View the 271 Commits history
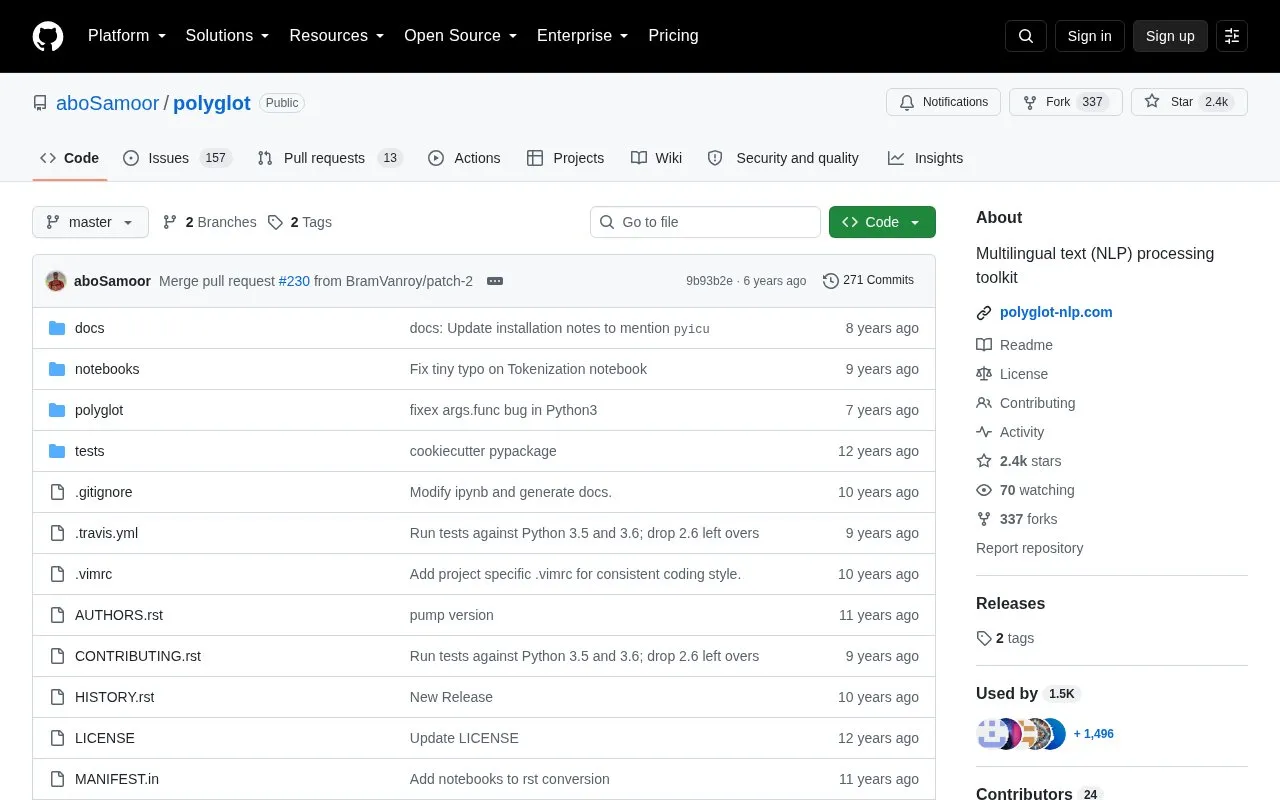The width and height of the screenshot is (1280, 800). [868, 281]
